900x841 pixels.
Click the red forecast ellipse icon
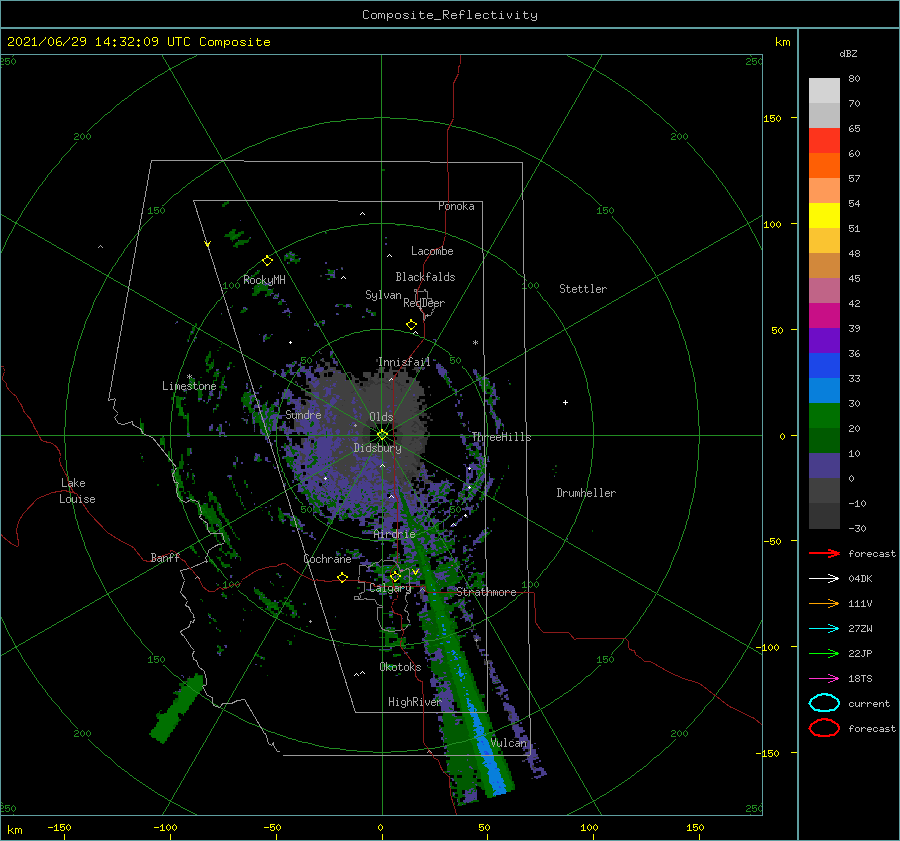pos(824,728)
